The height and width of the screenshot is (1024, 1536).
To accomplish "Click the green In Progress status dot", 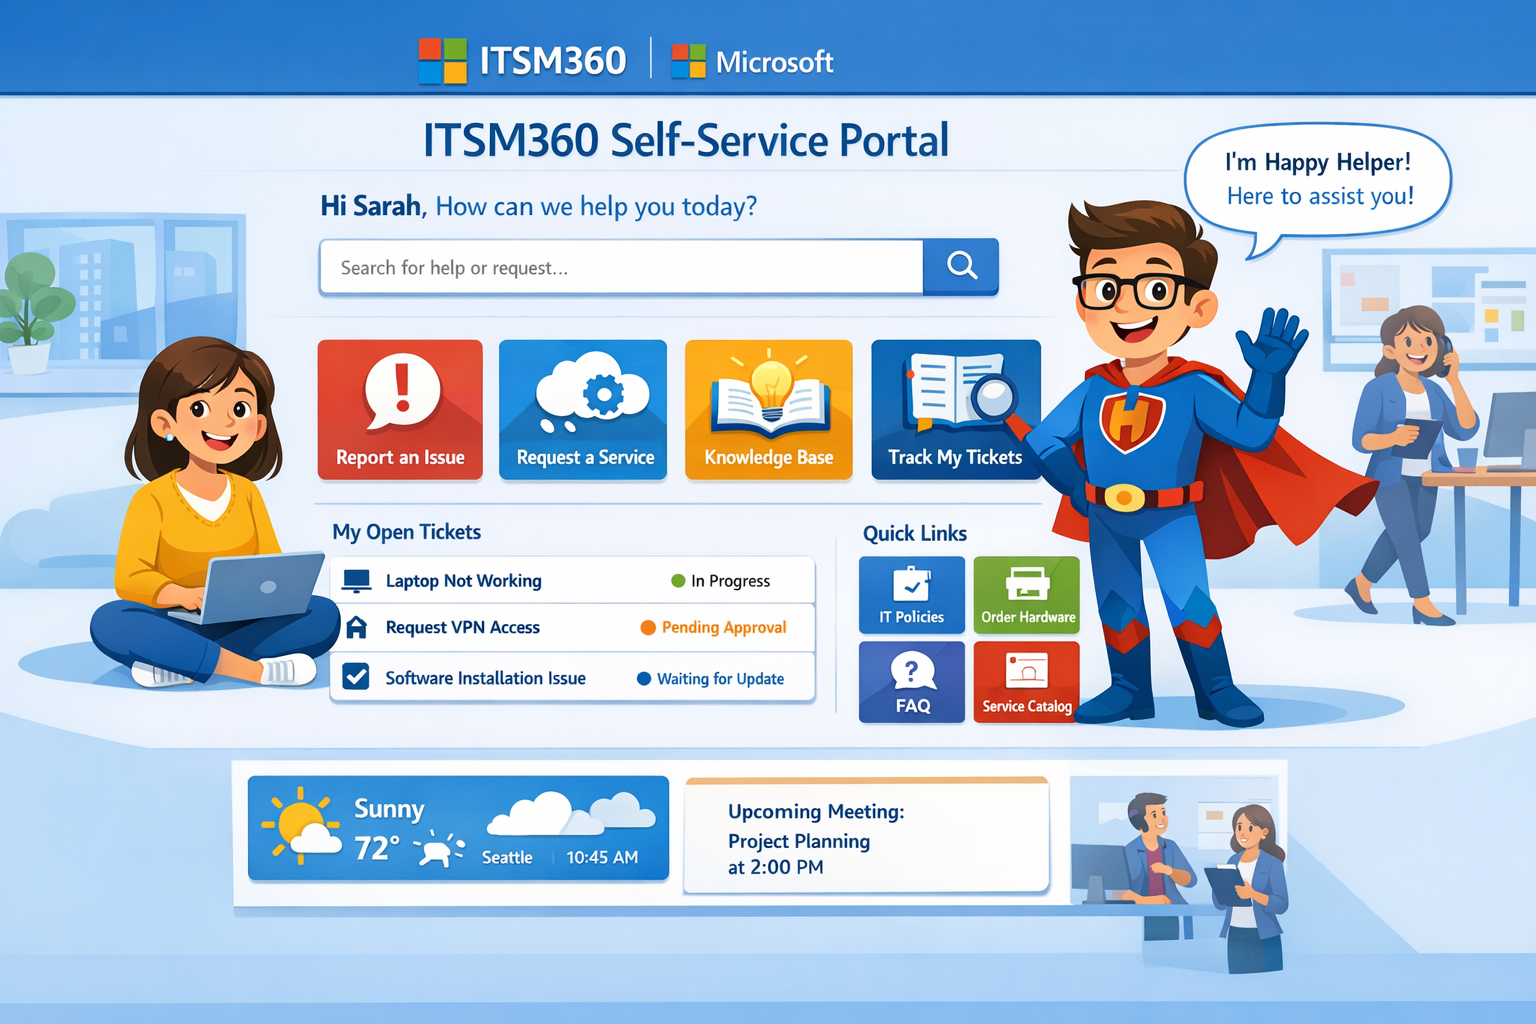I will tap(678, 580).
